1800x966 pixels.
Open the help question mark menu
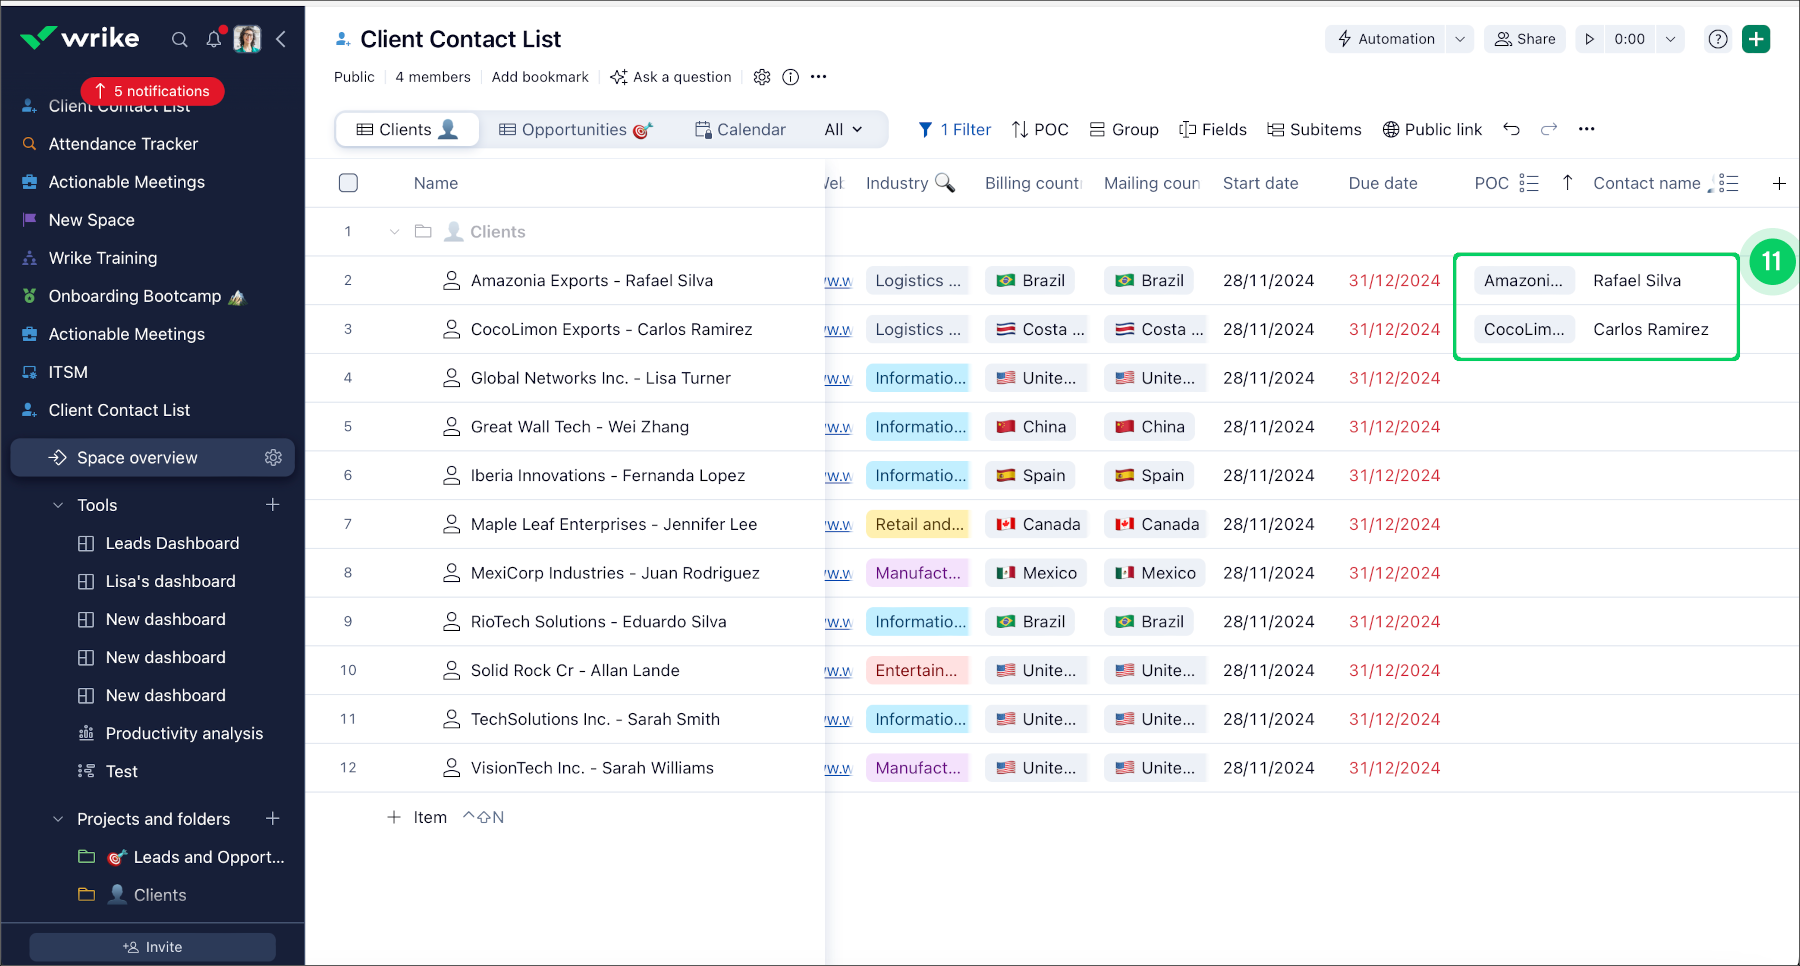[1717, 39]
